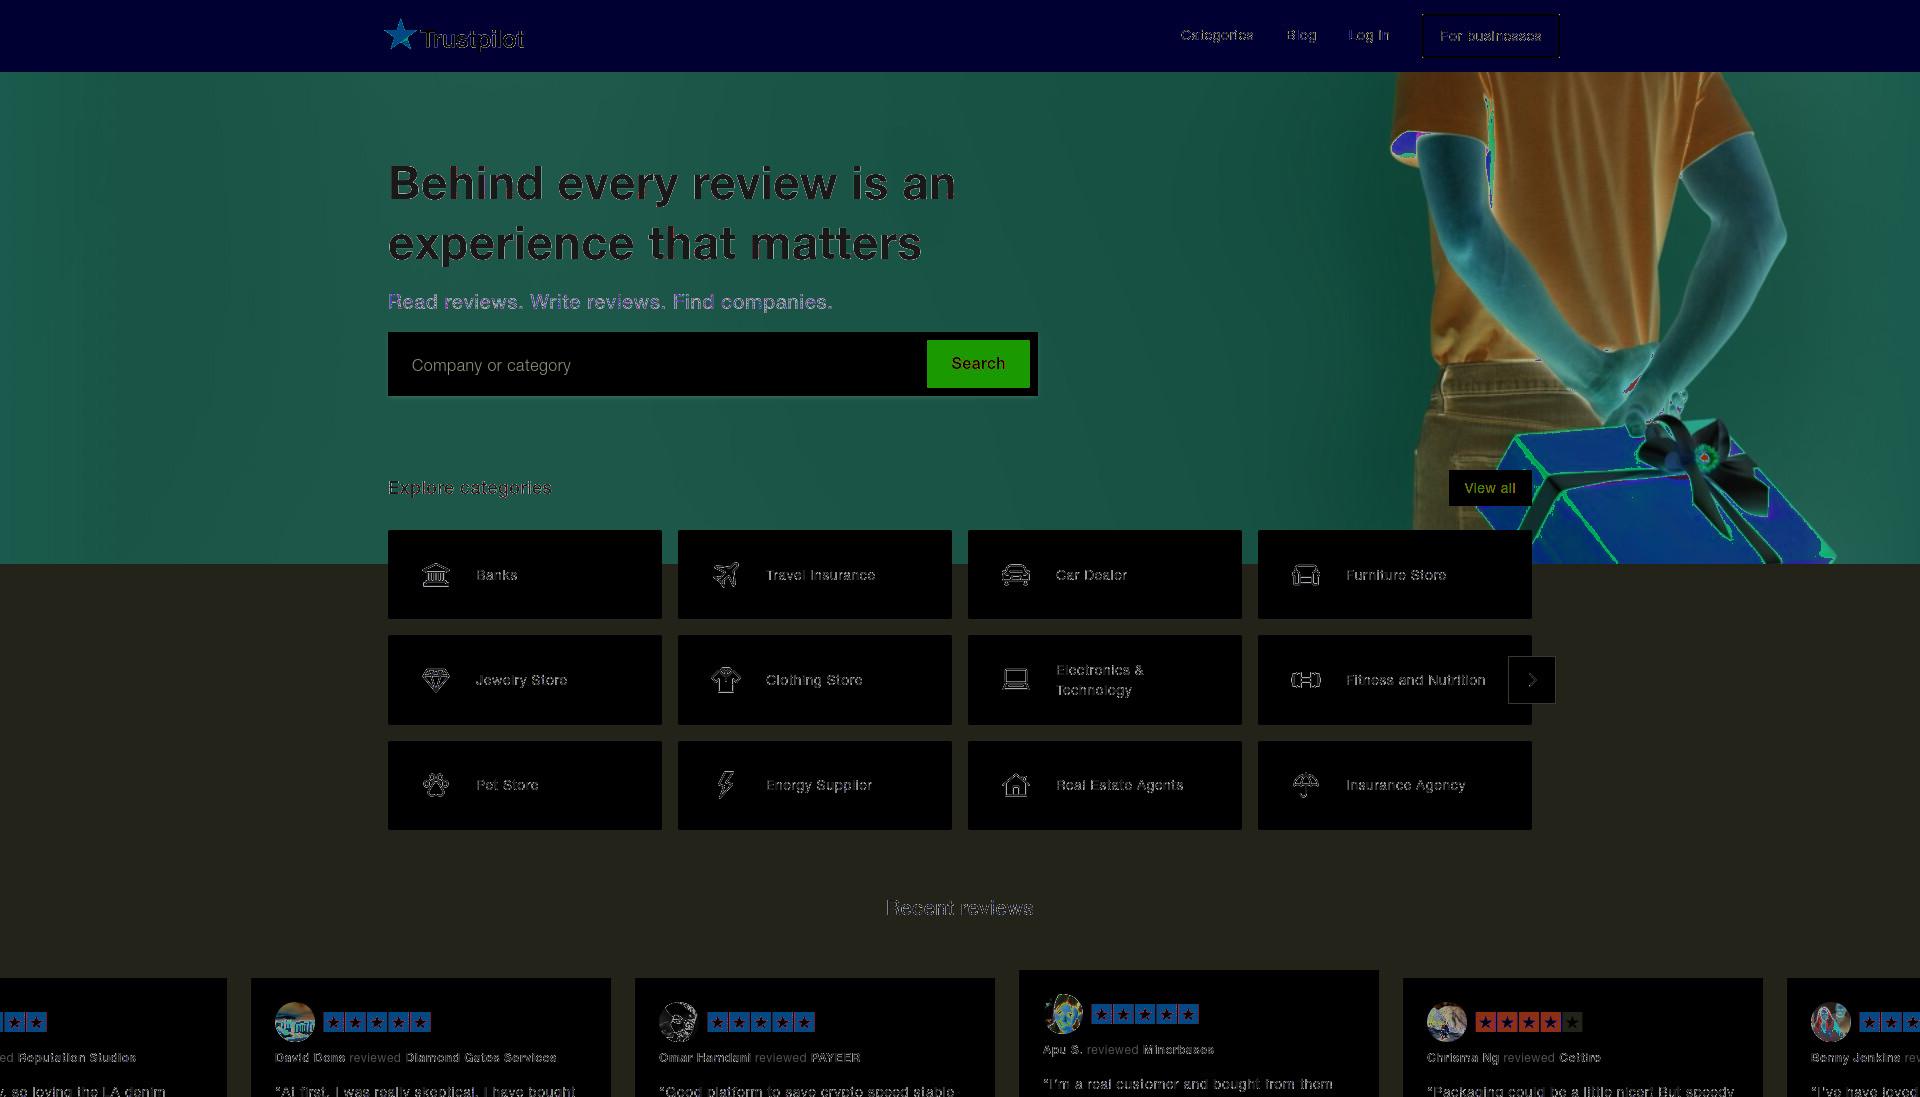Screen dimensions: 1920x1097
Task: Open PAYEER company link
Action: tap(835, 1057)
